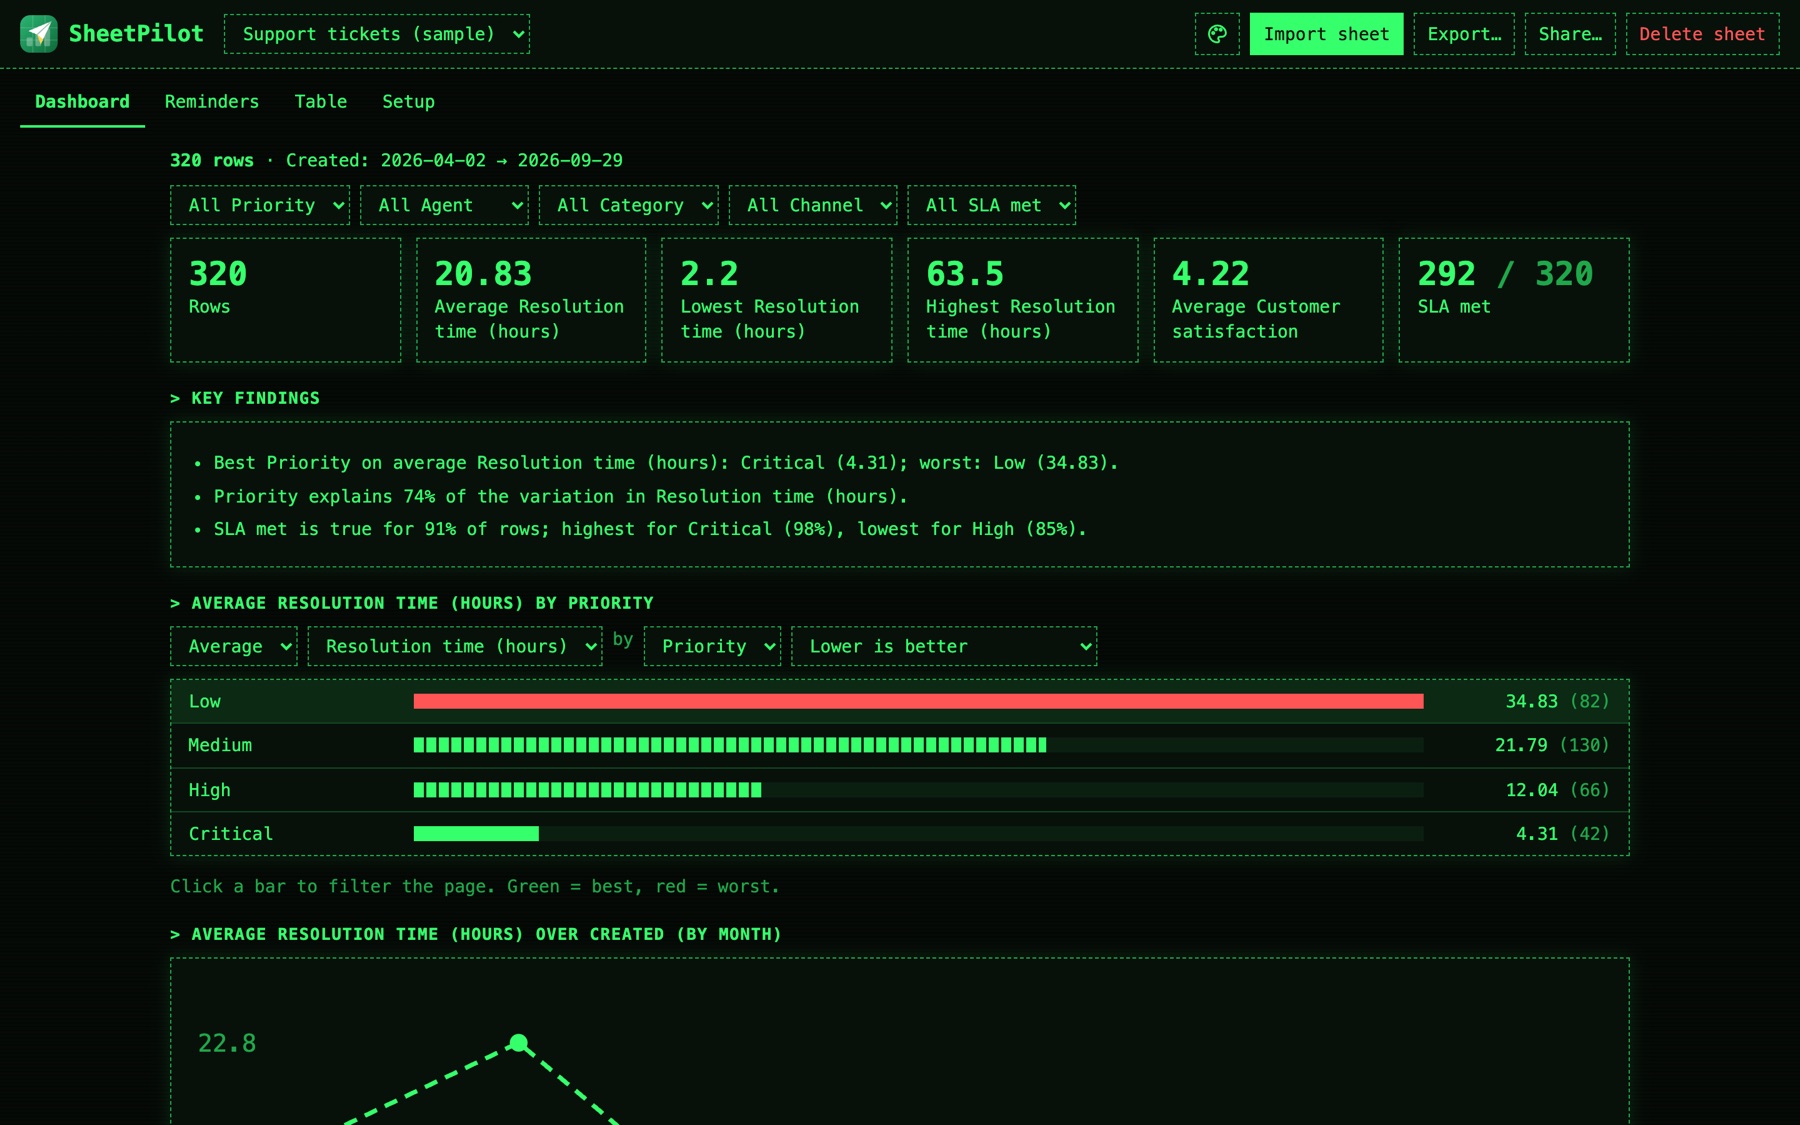Select the 20.83 Average Resolution time card
This screenshot has width=1800, height=1125.
(x=531, y=300)
